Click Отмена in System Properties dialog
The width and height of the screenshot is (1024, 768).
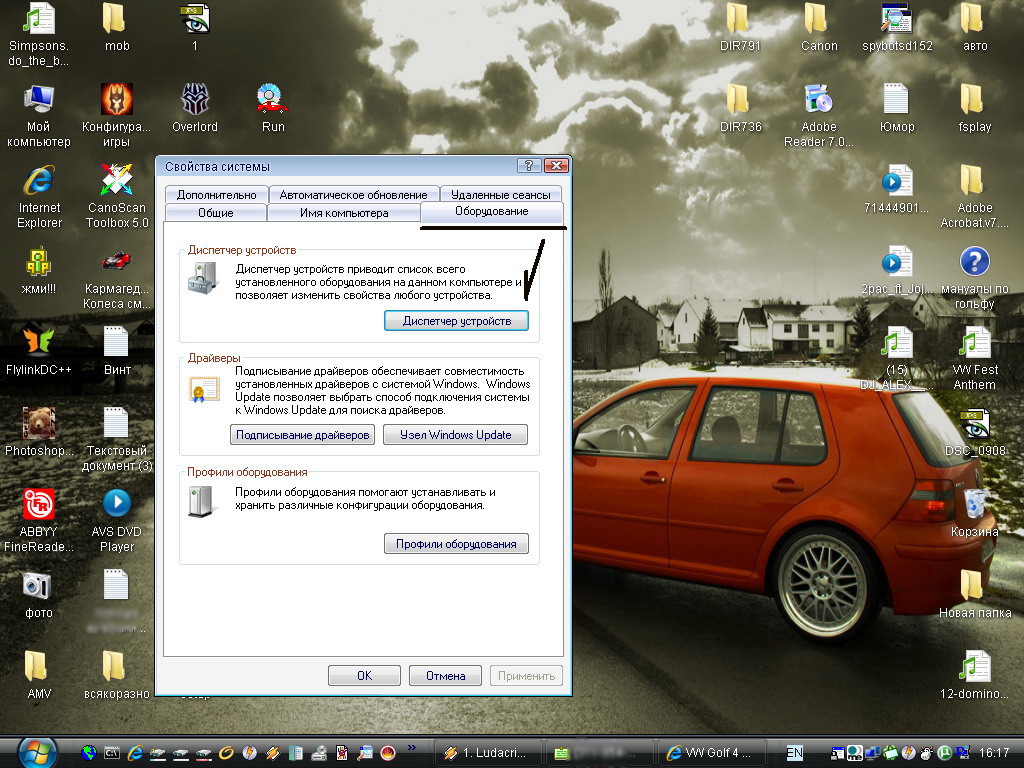445,676
